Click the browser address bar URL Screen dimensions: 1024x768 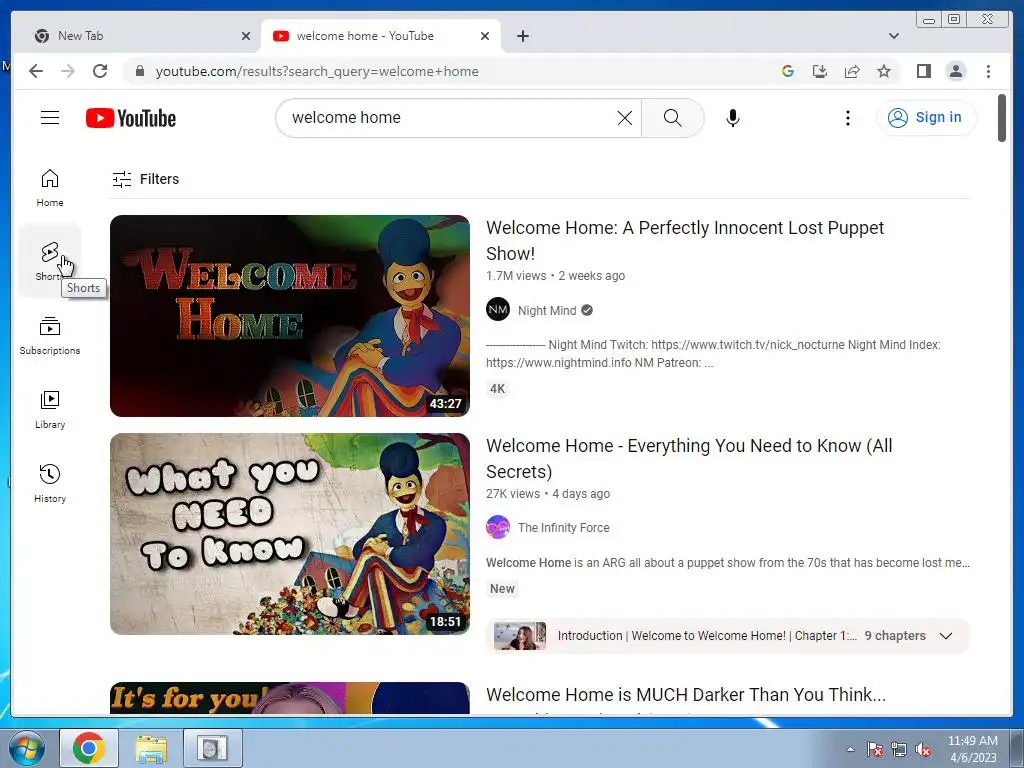click(x=317, y=71)
